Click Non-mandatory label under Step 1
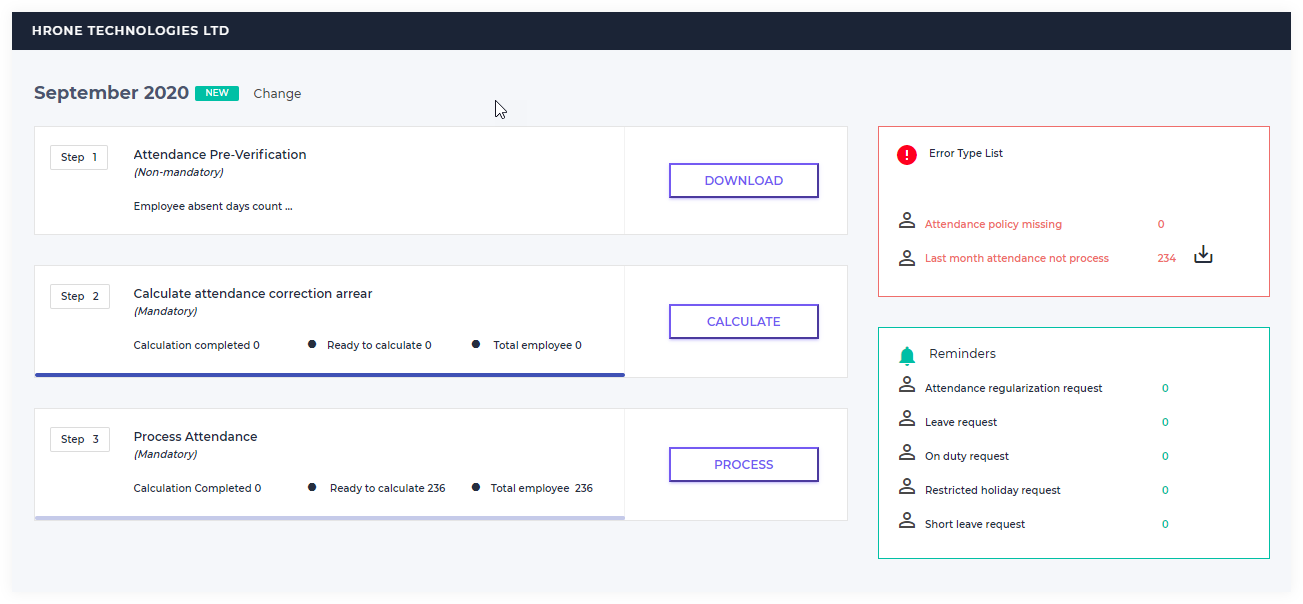Viewport: 1303px width, 604px height. click(179, 172)
